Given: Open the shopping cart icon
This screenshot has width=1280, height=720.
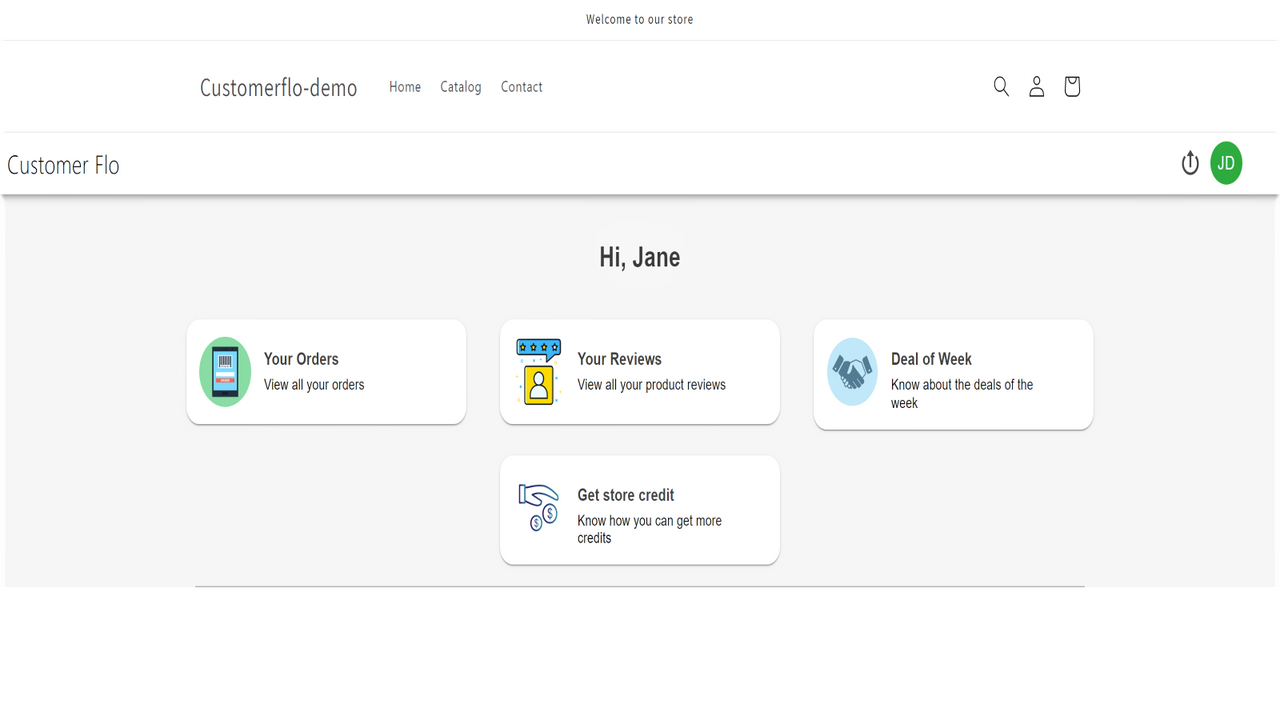Looking at the screenshot, I should point(1071,86).
